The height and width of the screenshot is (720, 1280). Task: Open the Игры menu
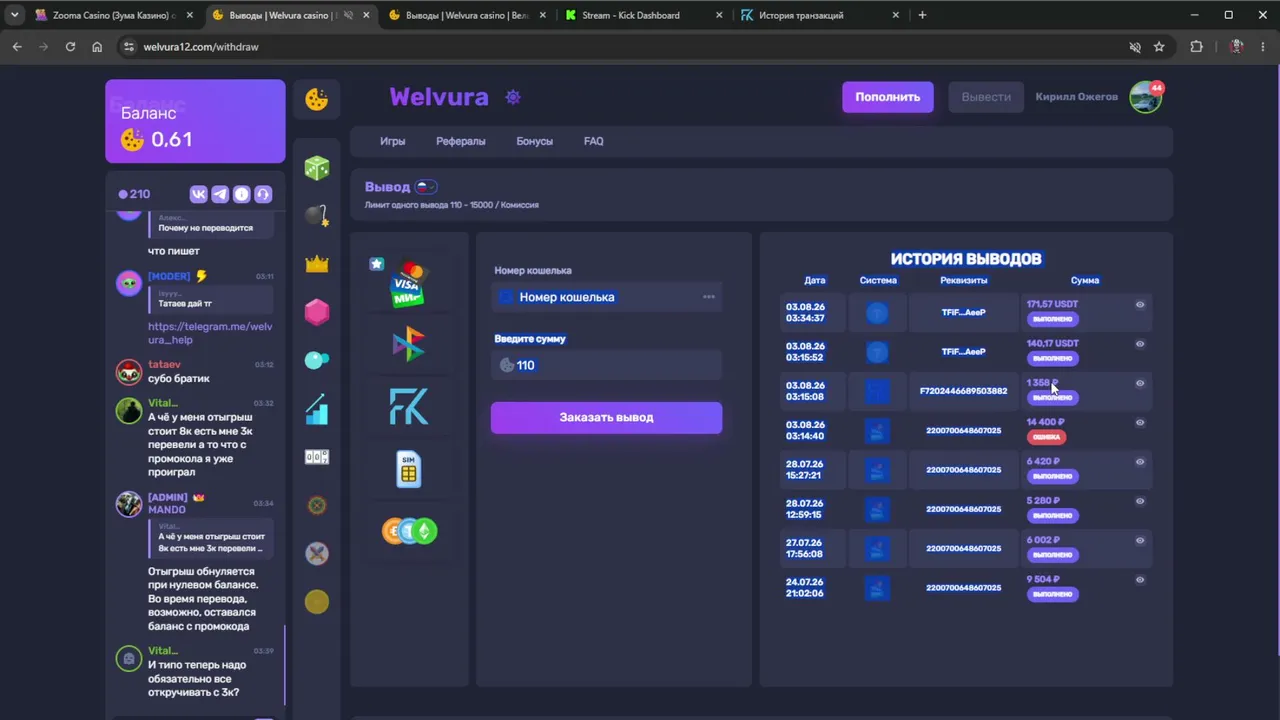pos(393,141)
